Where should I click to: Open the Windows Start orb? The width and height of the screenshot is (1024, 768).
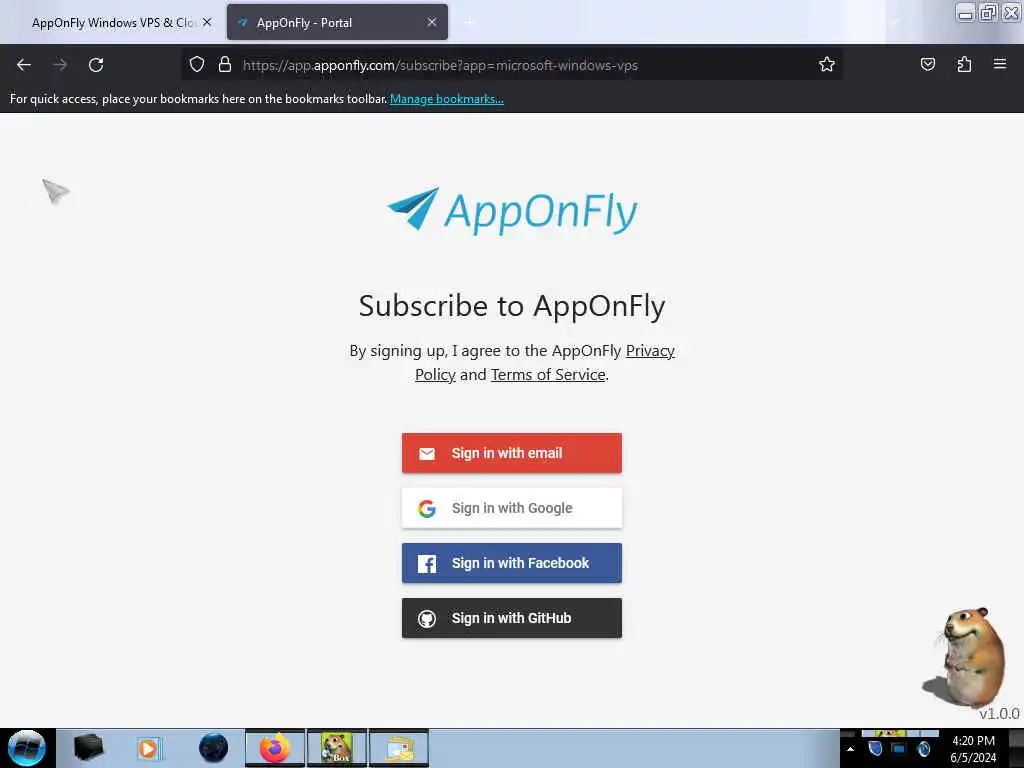[x=27, y=748]
